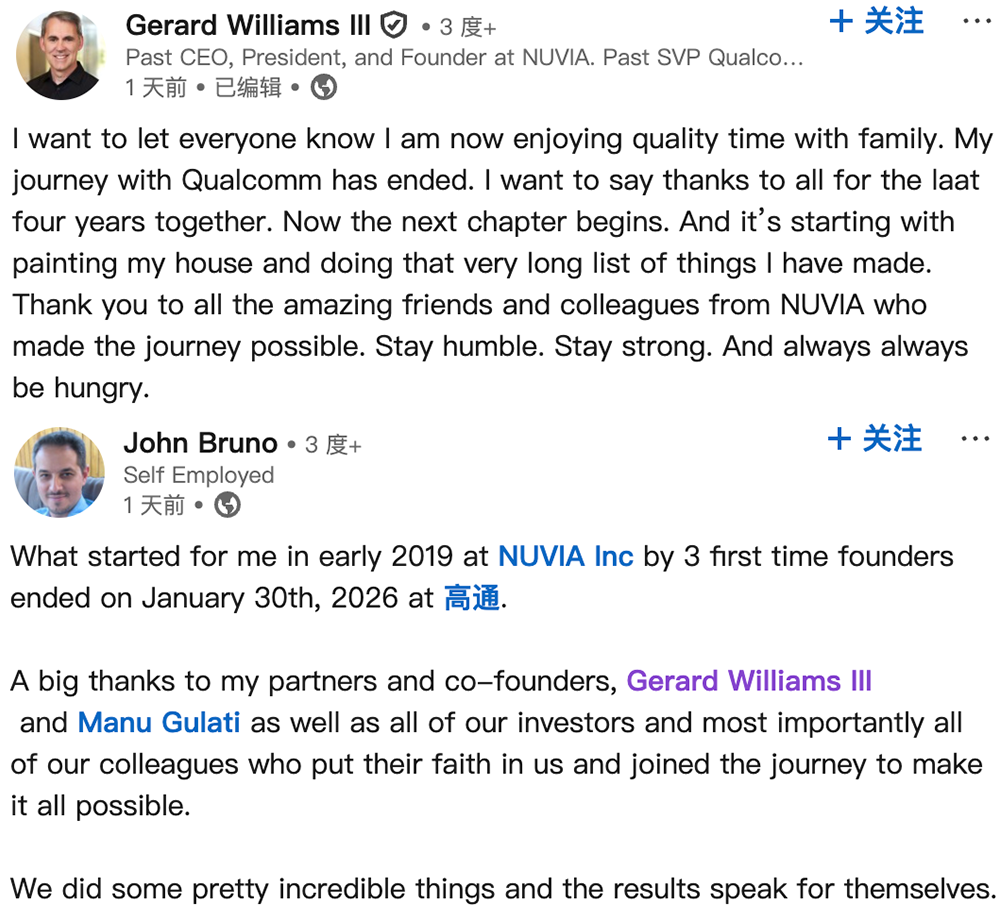This screenshot has height=907, width=1000.
Task: Open the NUVIA Inc company link
Action: coord(566,556)
